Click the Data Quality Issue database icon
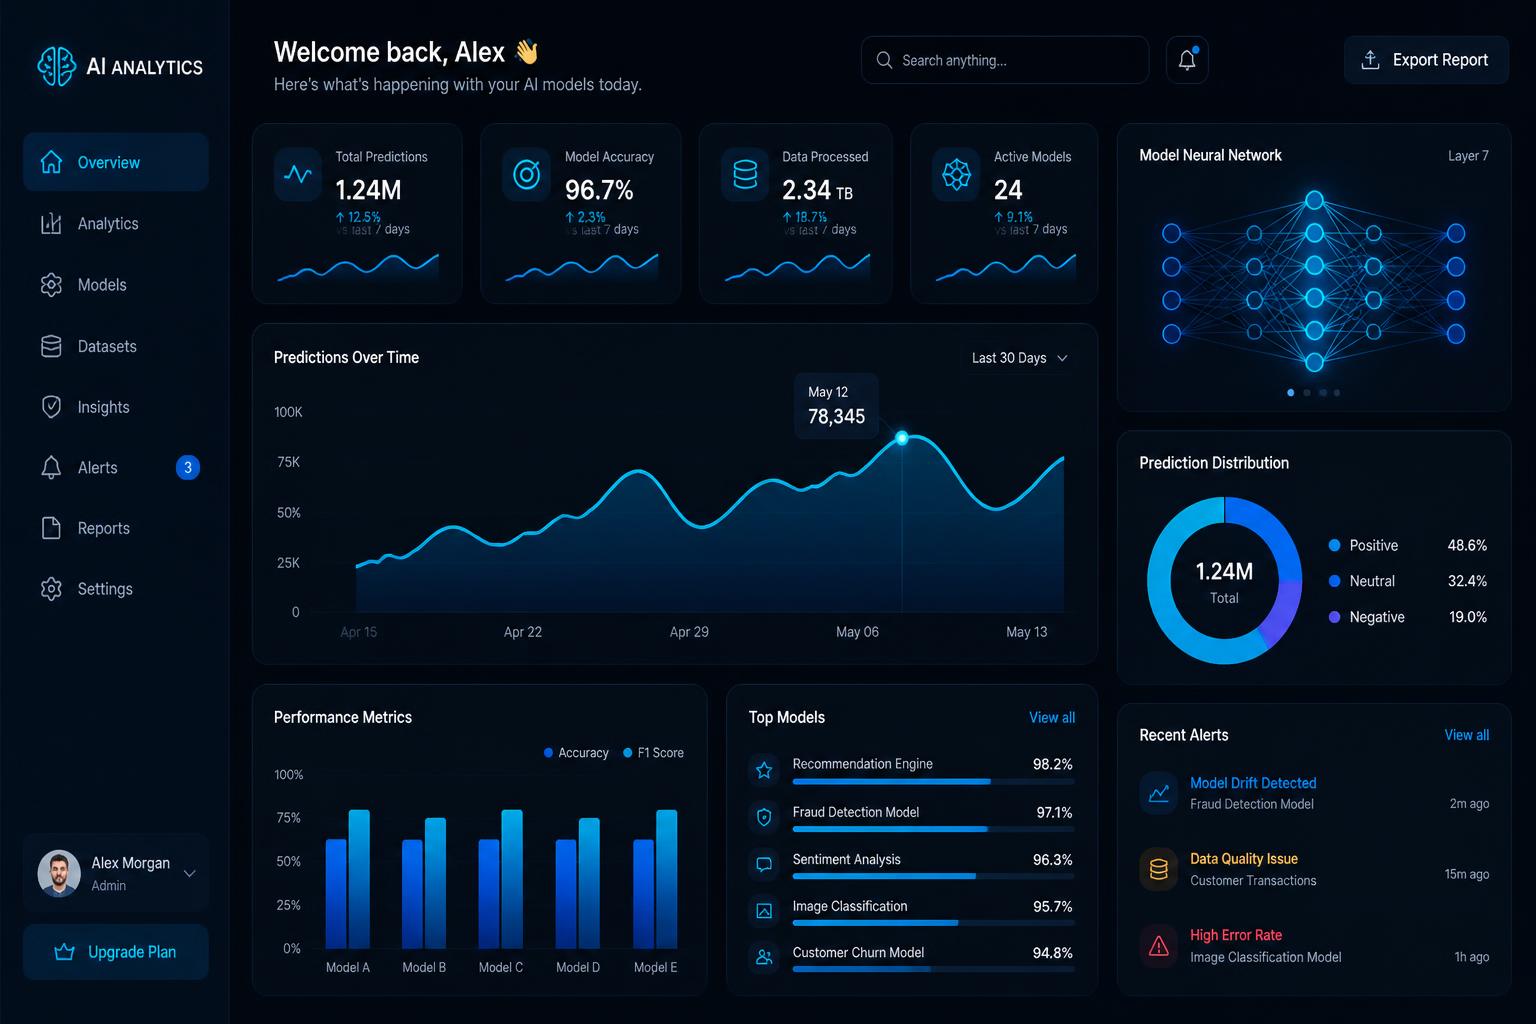The width and height of the screenshot is (1536, 1024). point(1159,869)
